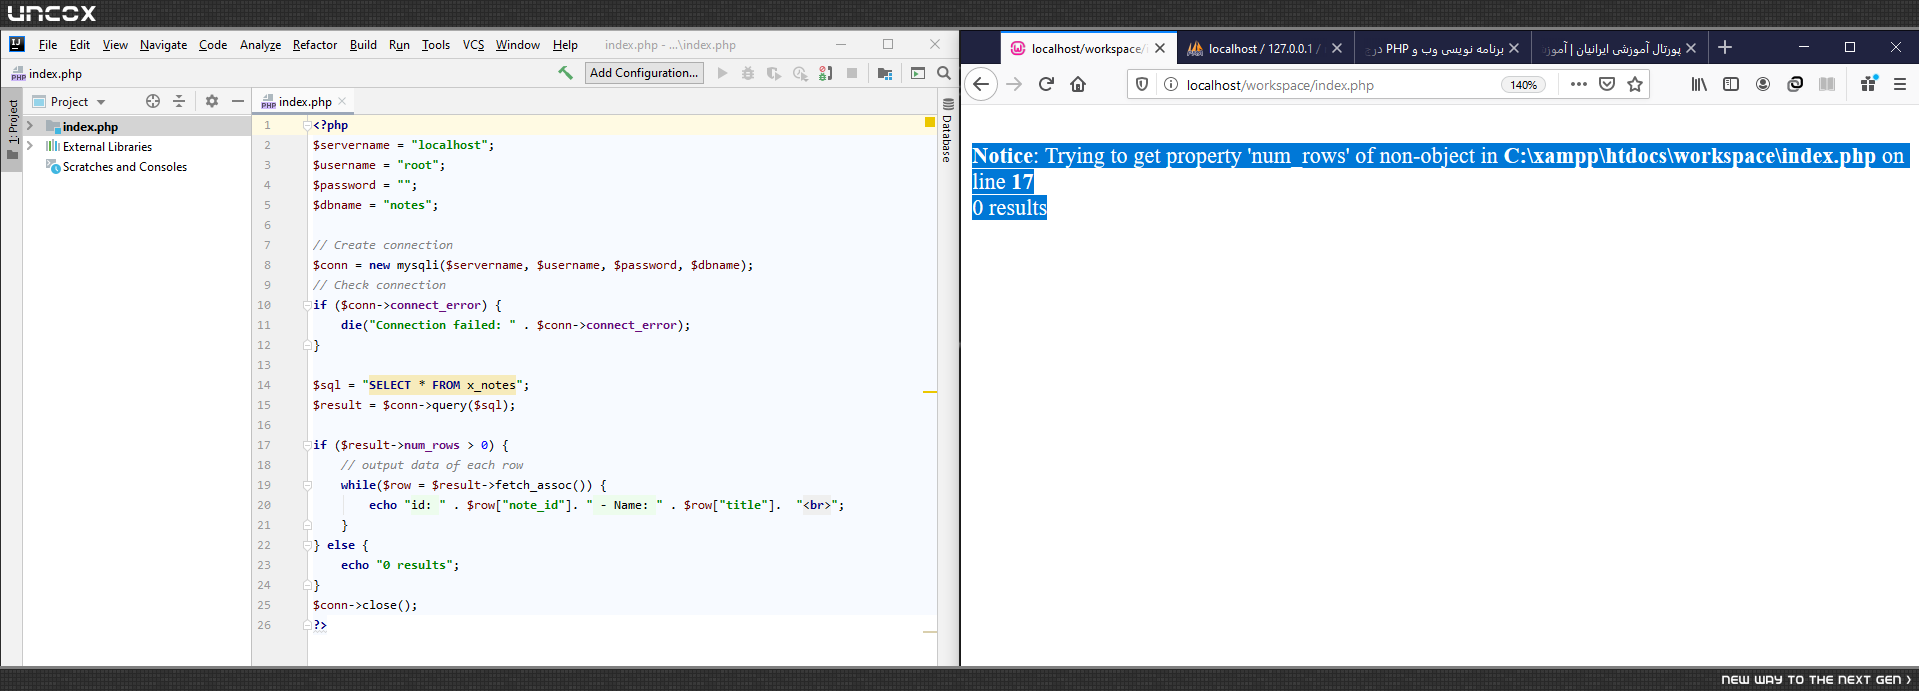Toggle the 1: Project side tab
Viewport: 1919px width, 691px height.
13,130
